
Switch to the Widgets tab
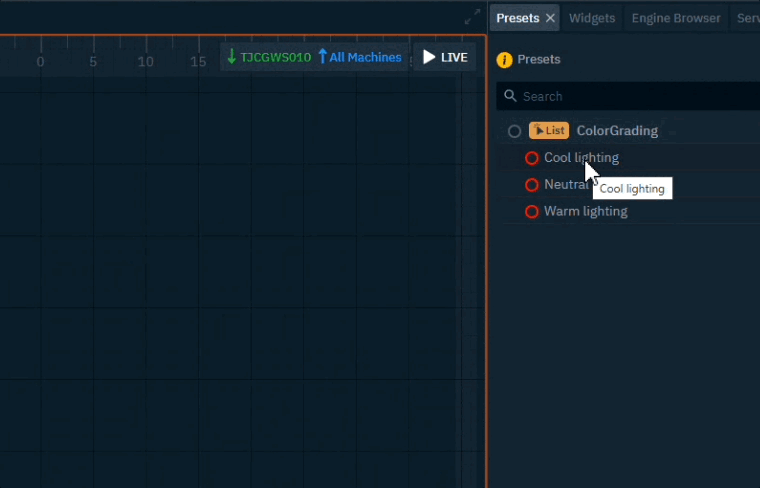click(592, 18)
